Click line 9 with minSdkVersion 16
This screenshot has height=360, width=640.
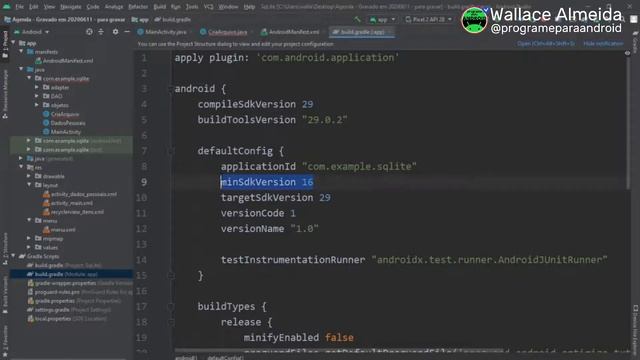(x=267, y=182)
